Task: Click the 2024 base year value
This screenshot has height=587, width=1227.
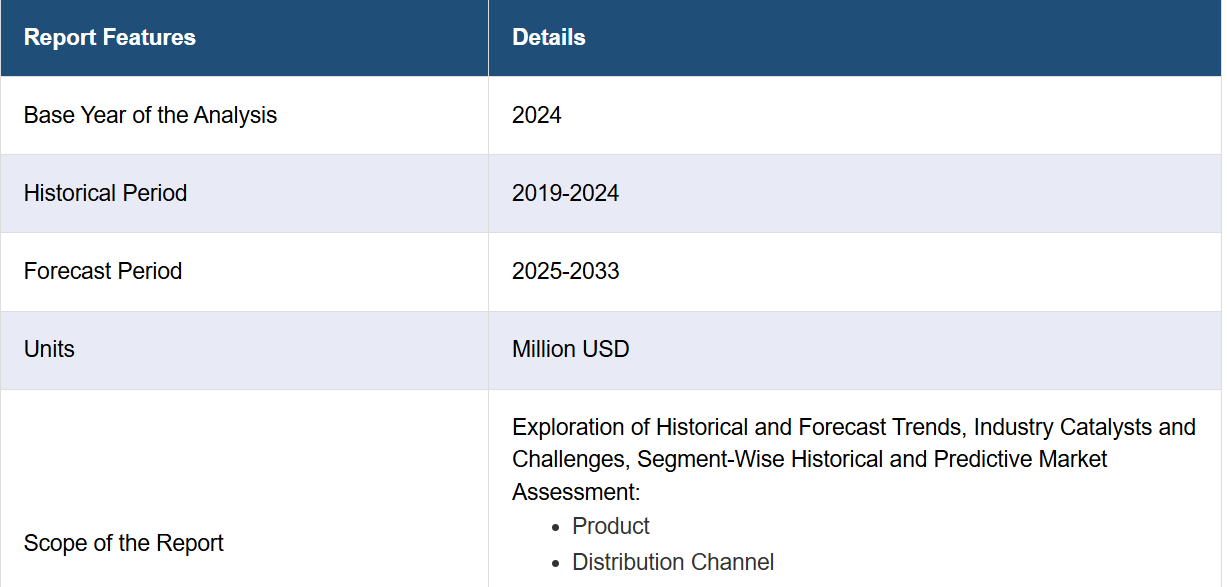Action: (x=537, y=116)
